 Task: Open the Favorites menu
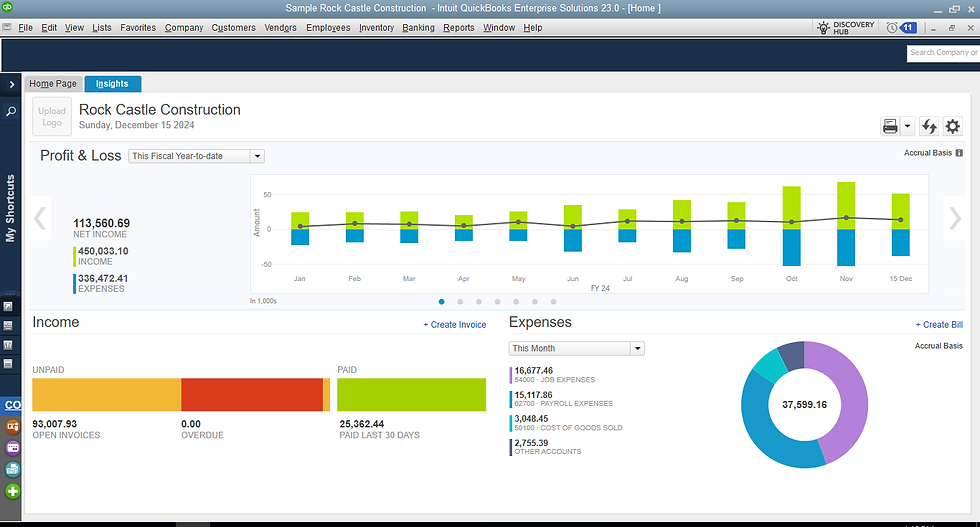pos(138,28)
